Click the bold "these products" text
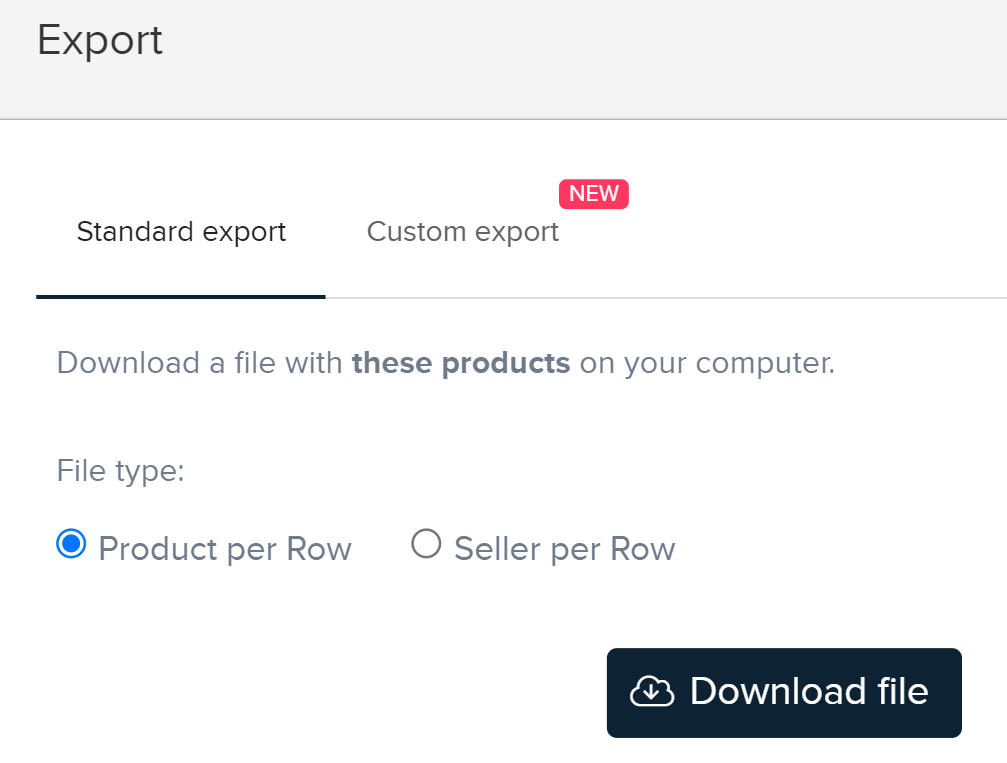The image size is (1007, 763). click(461, 362)
